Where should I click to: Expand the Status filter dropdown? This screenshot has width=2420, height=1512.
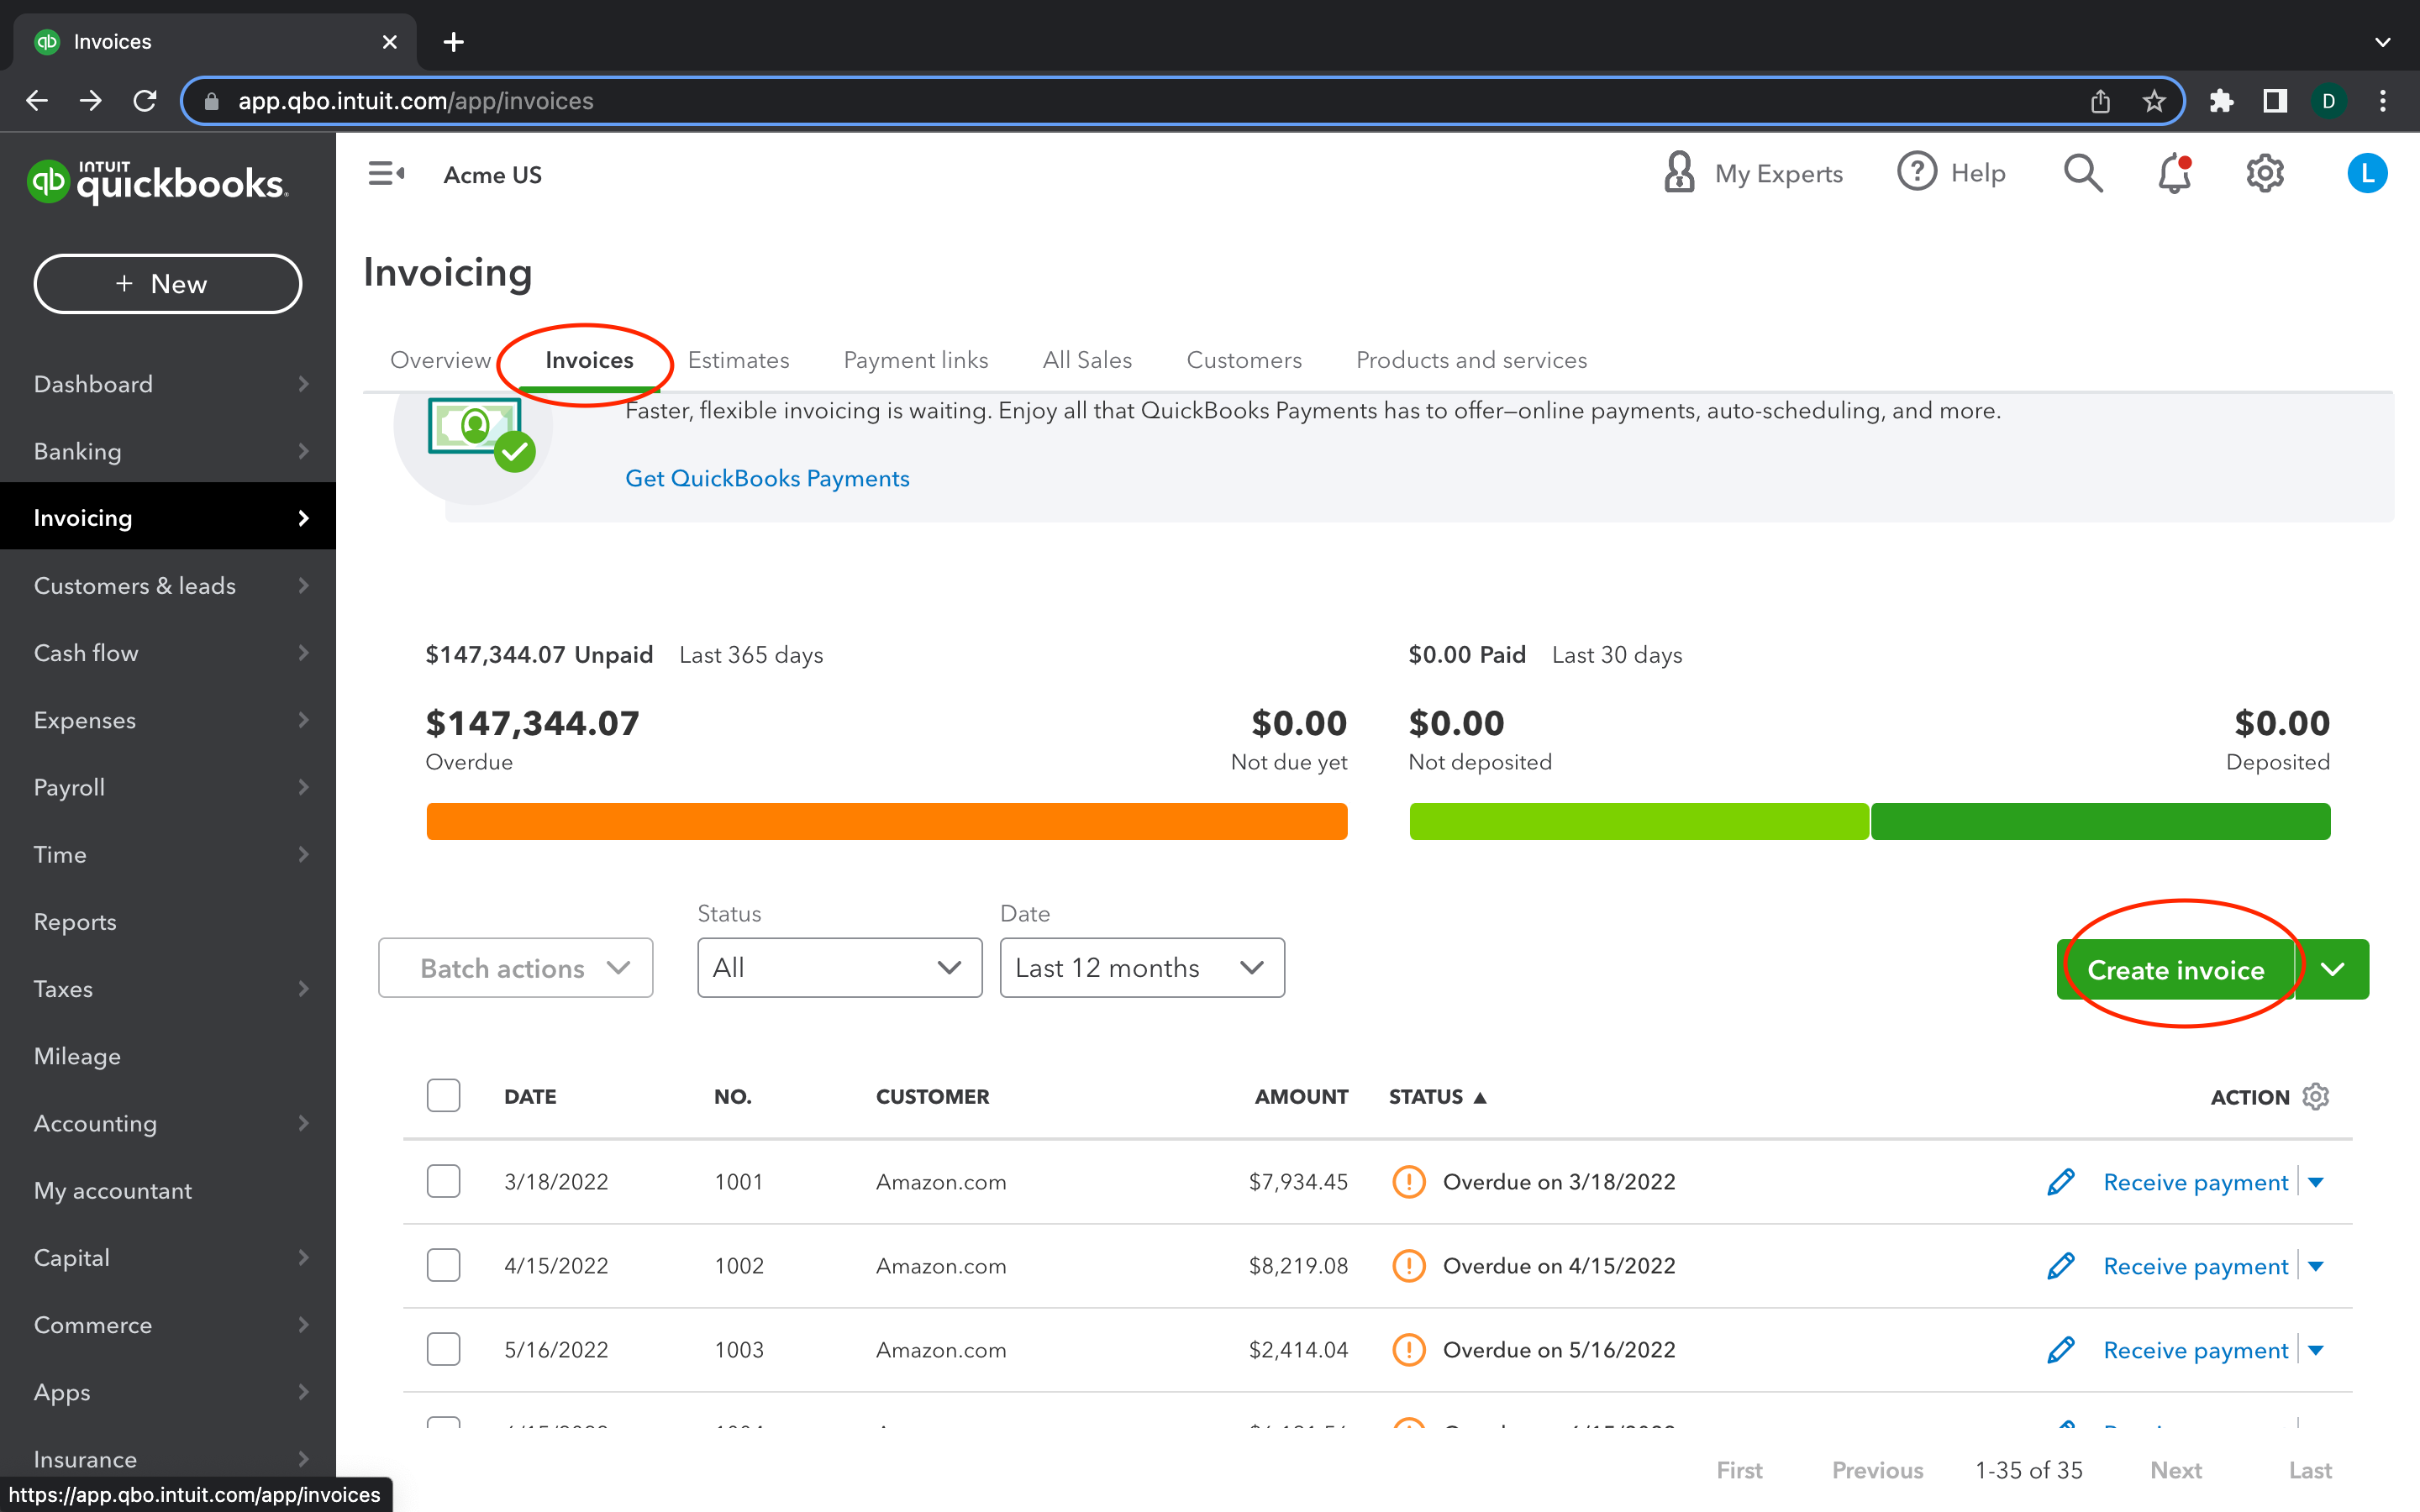836,969
